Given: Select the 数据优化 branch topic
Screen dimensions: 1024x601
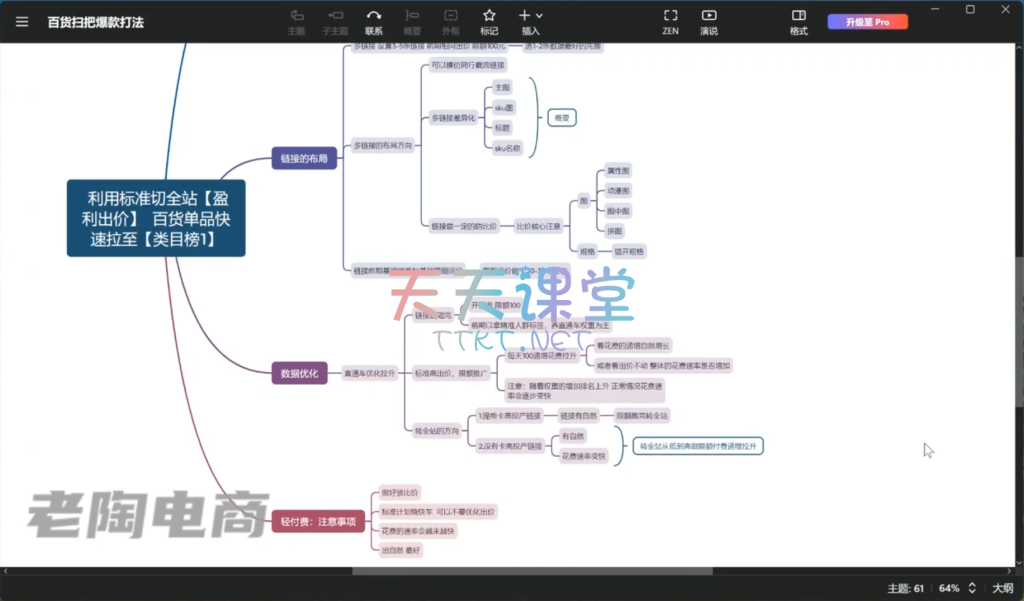Looking at the screenshot, I should 300,373.
